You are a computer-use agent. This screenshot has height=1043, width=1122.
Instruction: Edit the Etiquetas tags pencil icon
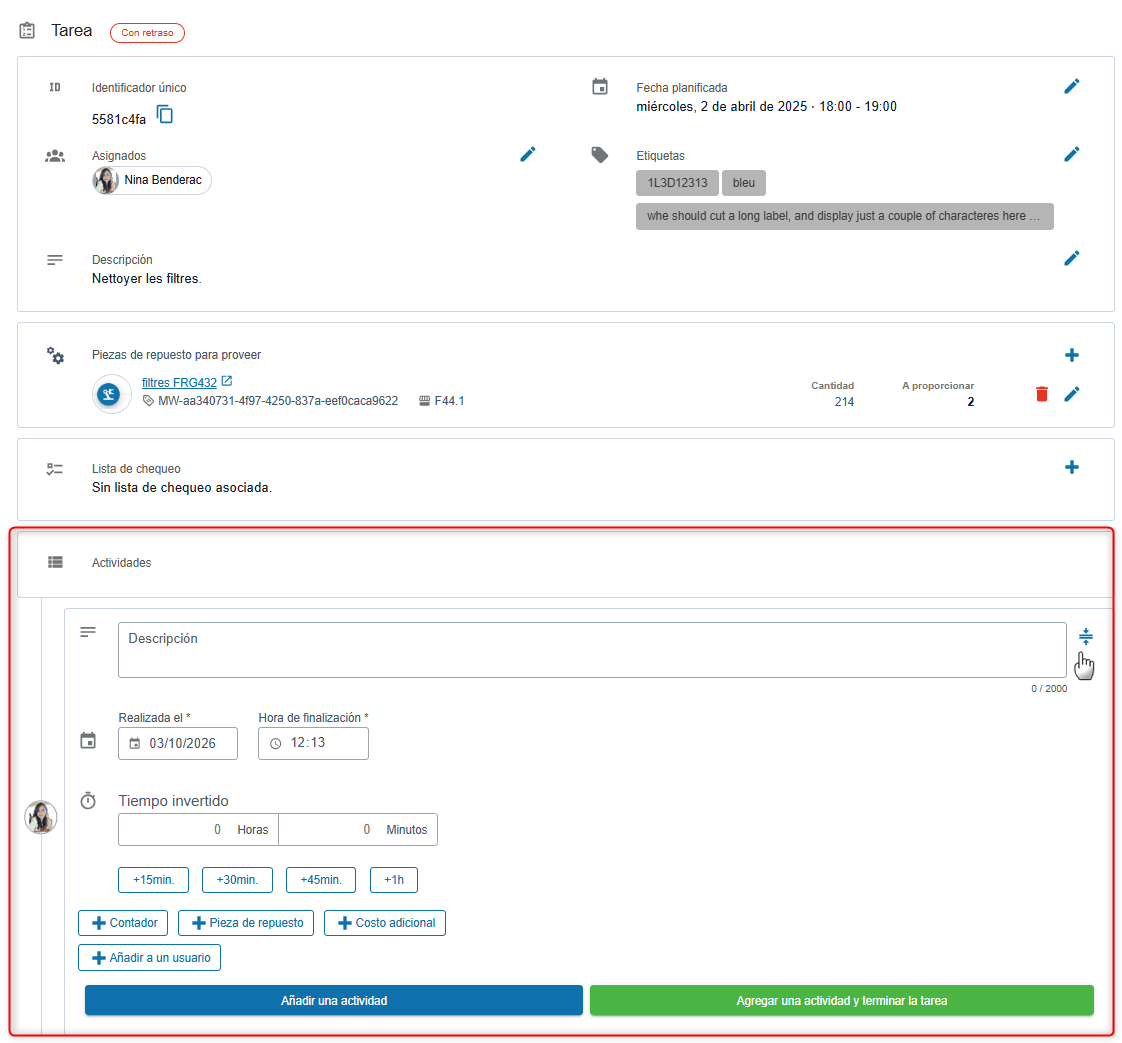[1071, 154]
